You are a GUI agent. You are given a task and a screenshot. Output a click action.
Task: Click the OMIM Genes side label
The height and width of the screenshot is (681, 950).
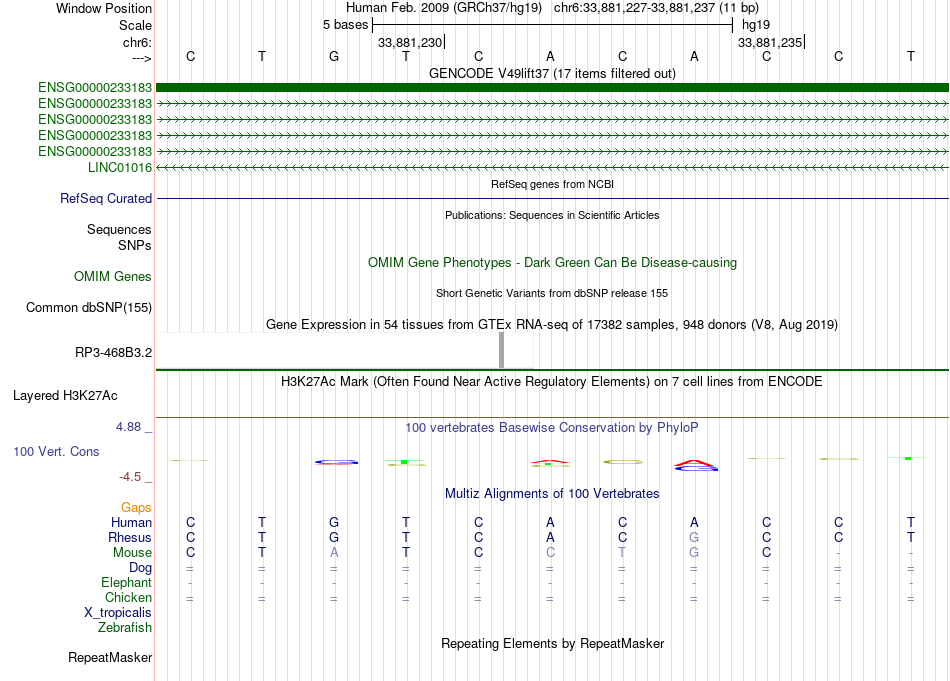(113, 276)
